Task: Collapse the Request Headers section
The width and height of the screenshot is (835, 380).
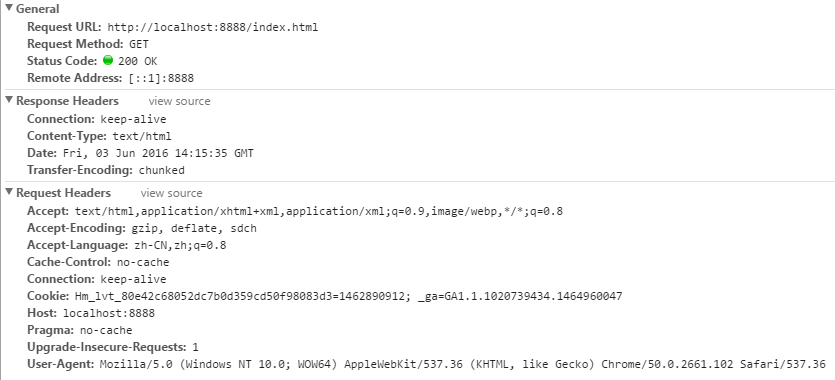Action: tap(9, 192)
